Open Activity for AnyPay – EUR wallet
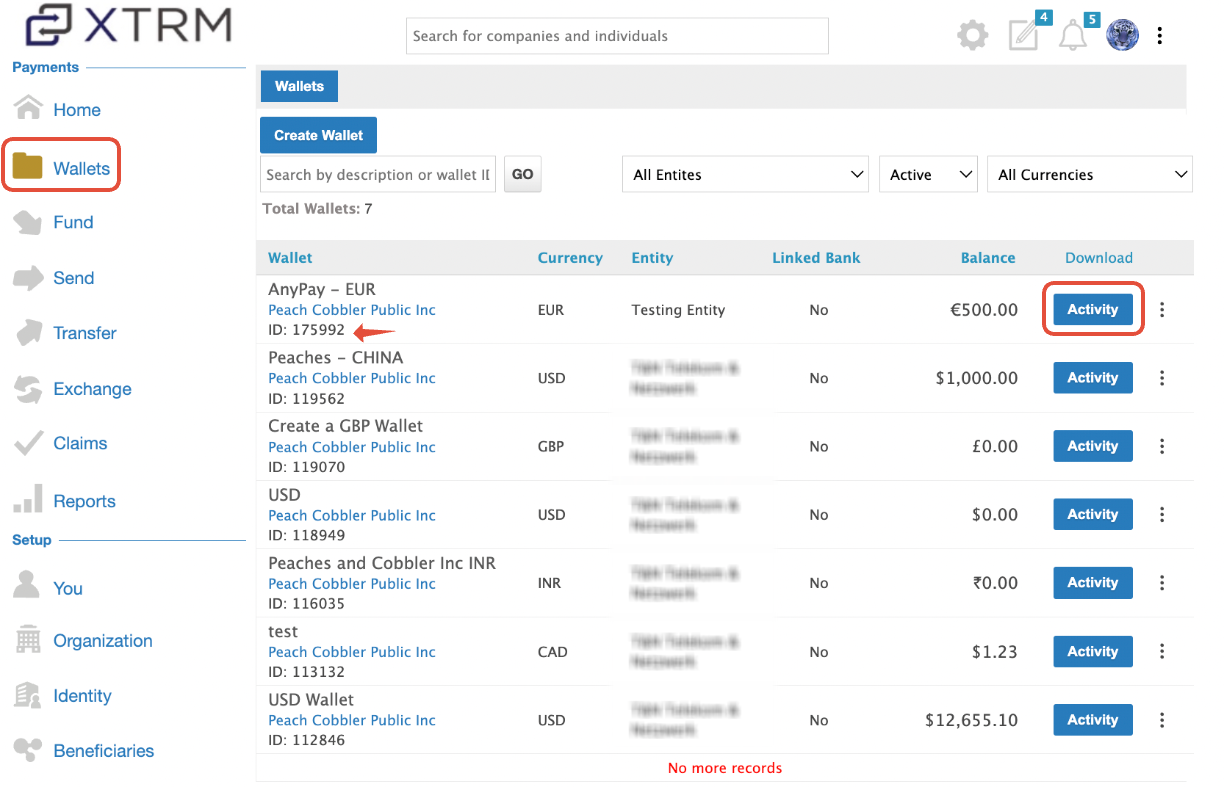The height and width of the screenshot is (787, 1224). 1093,310
